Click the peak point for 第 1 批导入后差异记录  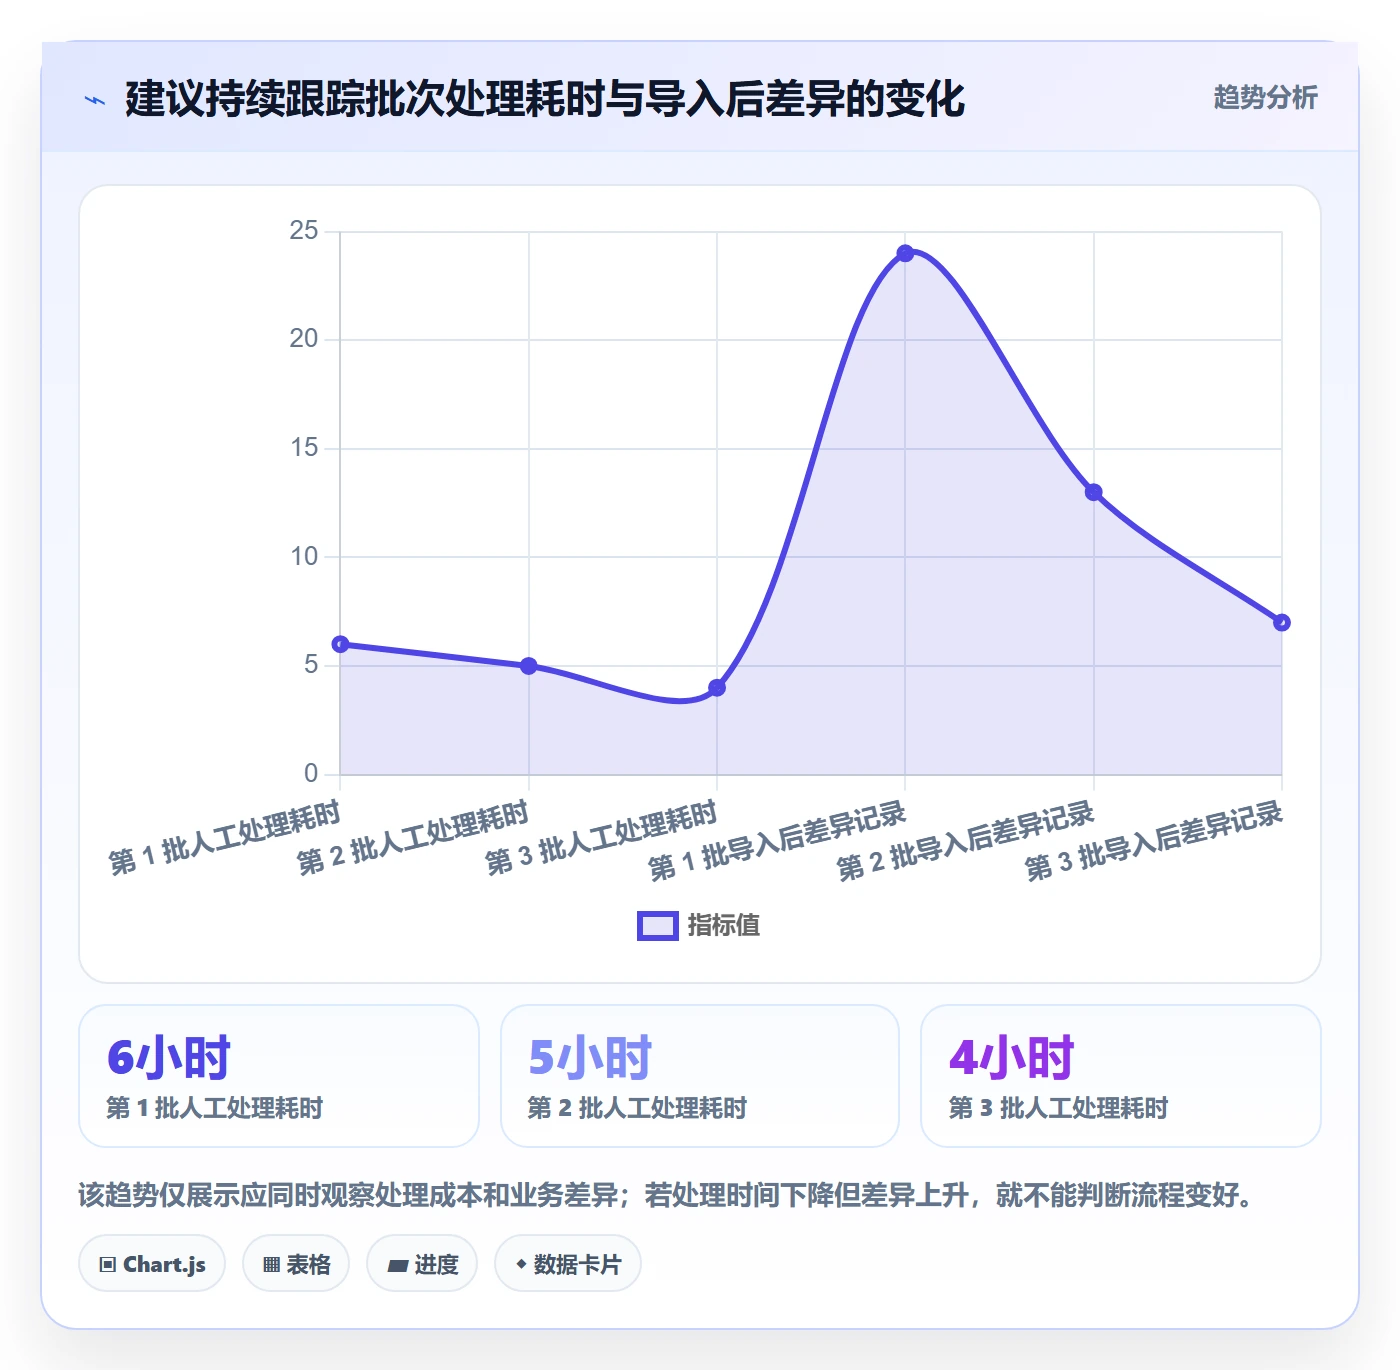[905, 253]
